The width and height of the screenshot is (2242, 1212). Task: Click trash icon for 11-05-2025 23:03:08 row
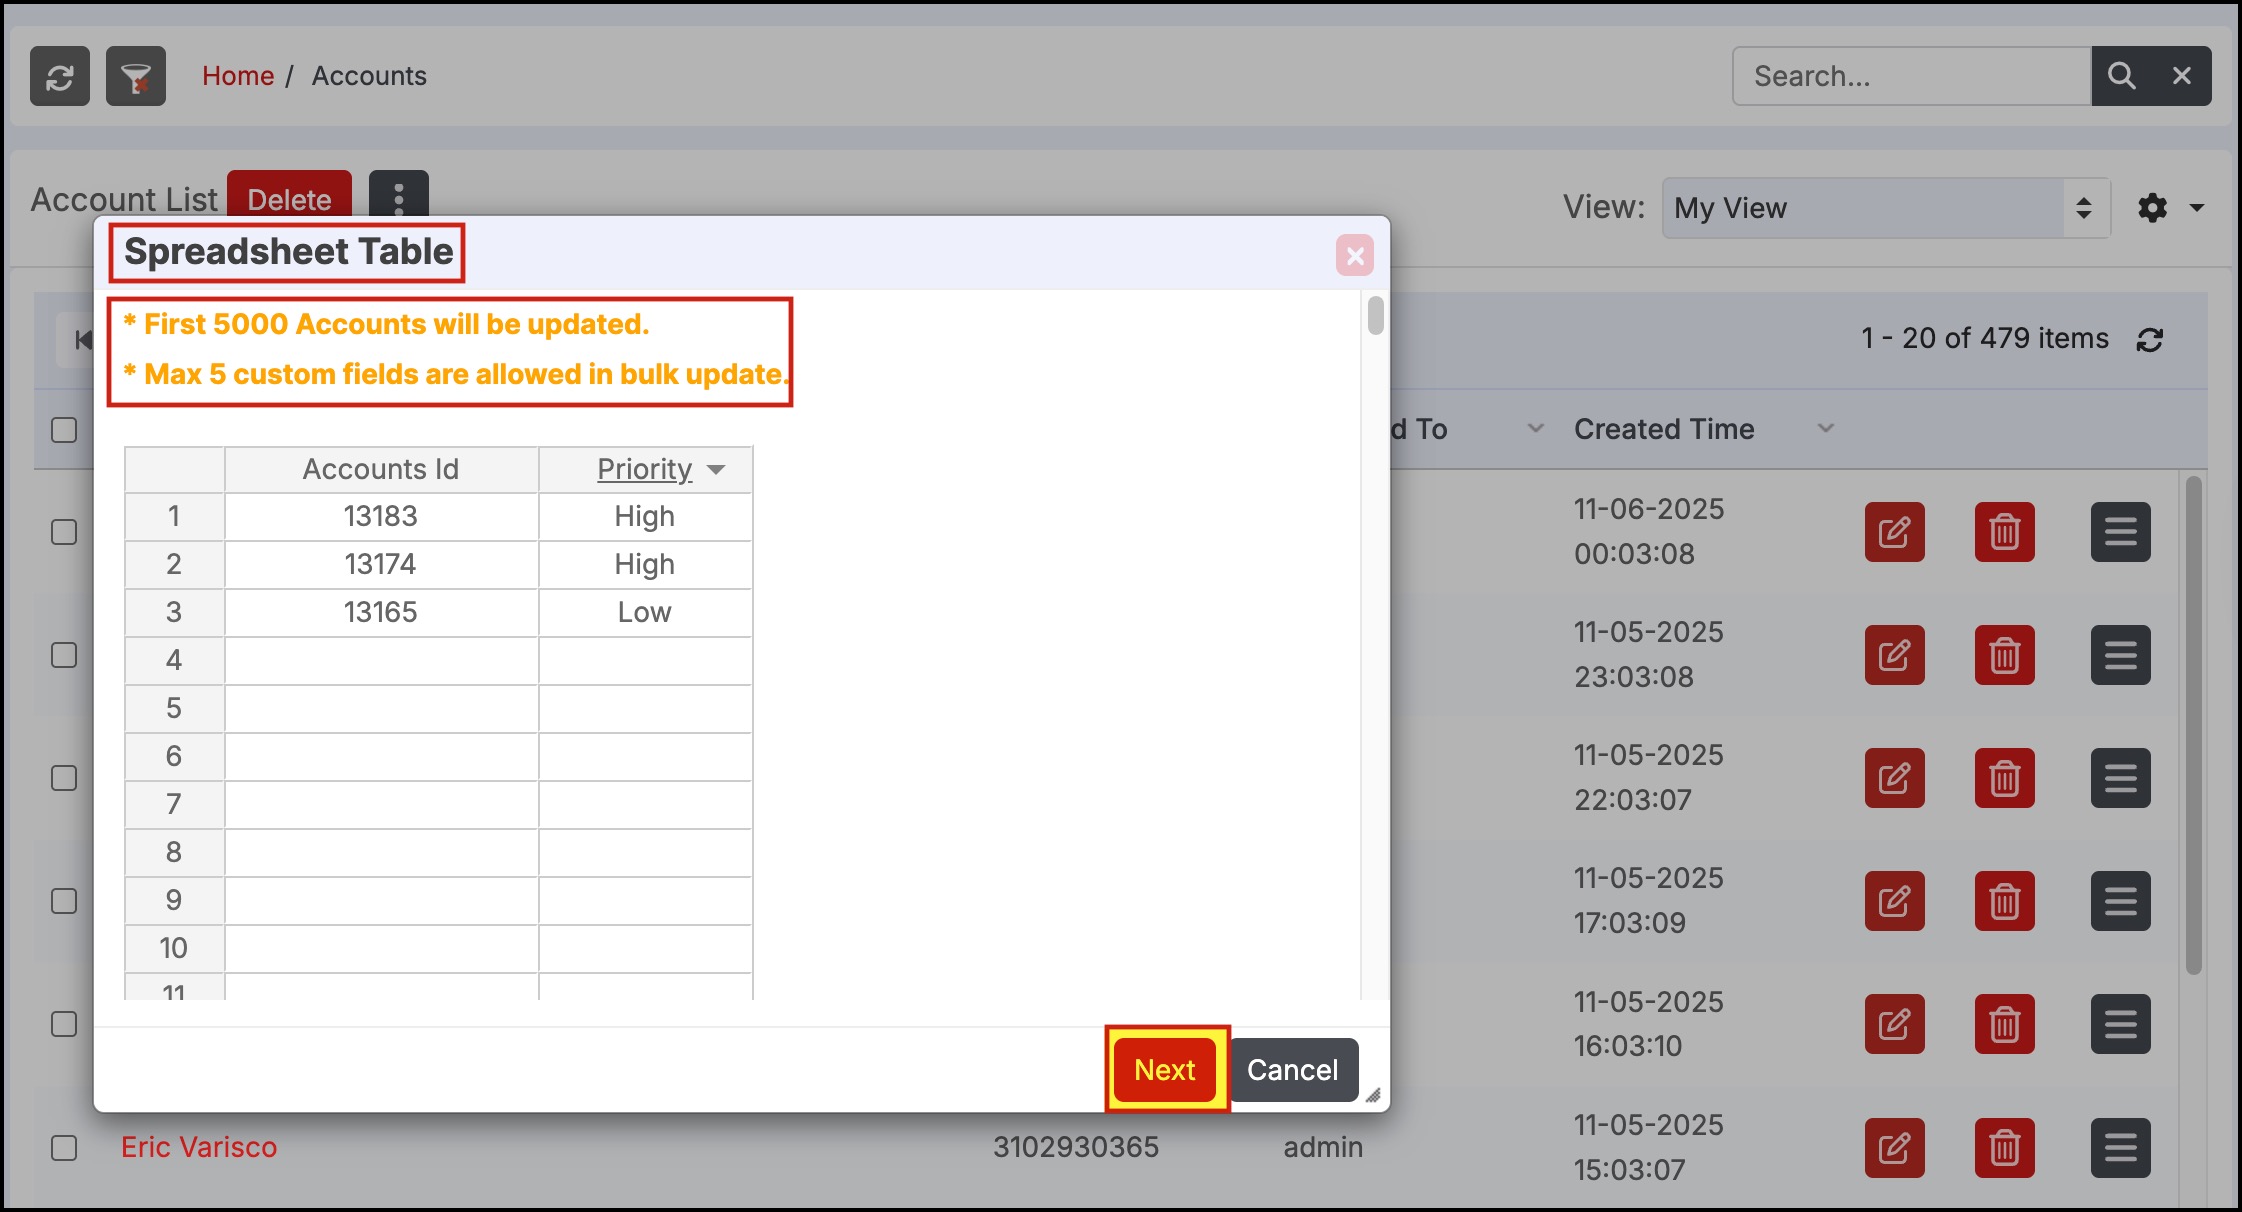[2004, 655]
